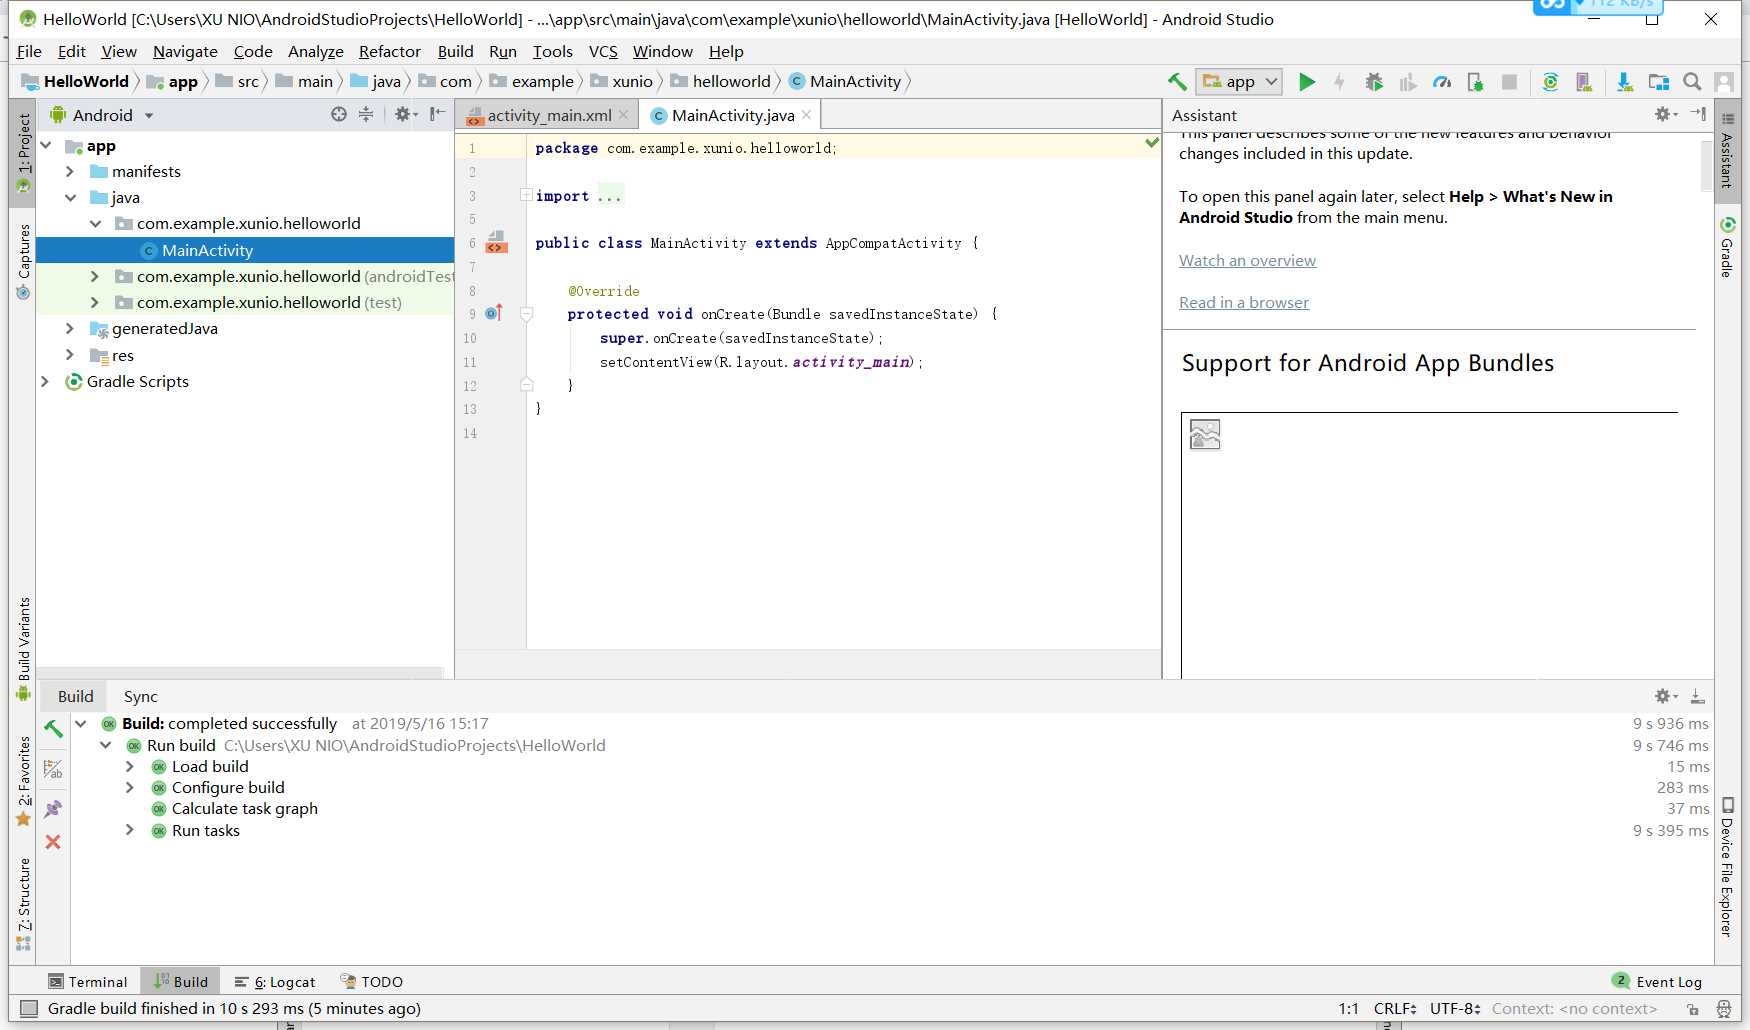Select MainActivity in the project tree
1750x1030 pixels.
coord(245,250)
